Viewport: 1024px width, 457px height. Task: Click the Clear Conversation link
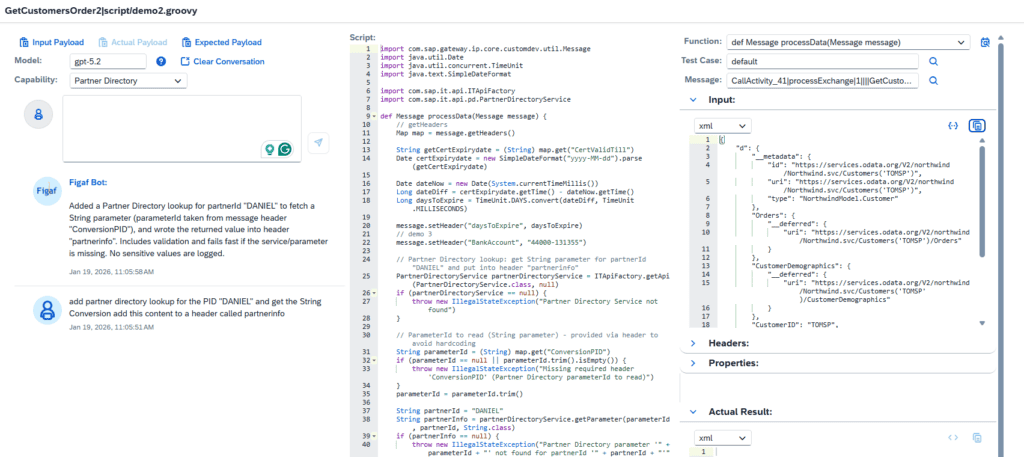229,61
